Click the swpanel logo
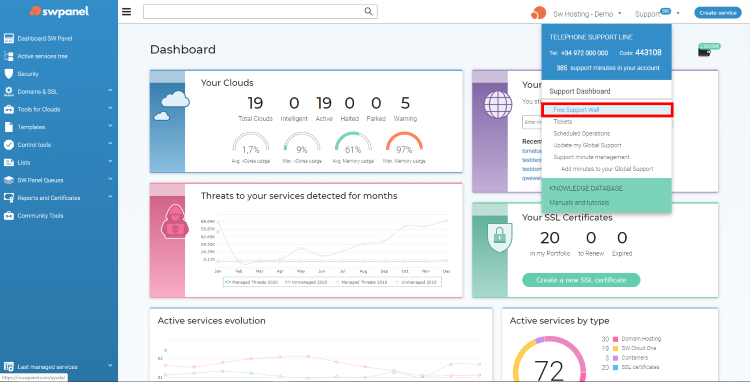 (x=59, y=11)
